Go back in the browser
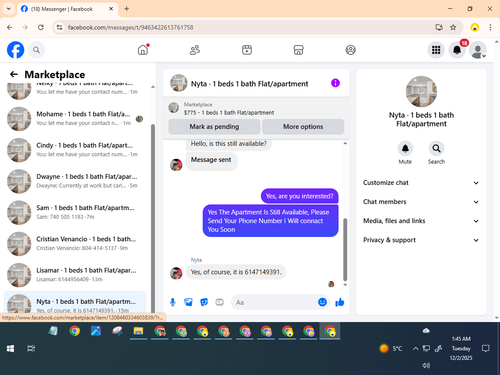 coord(10,27)
